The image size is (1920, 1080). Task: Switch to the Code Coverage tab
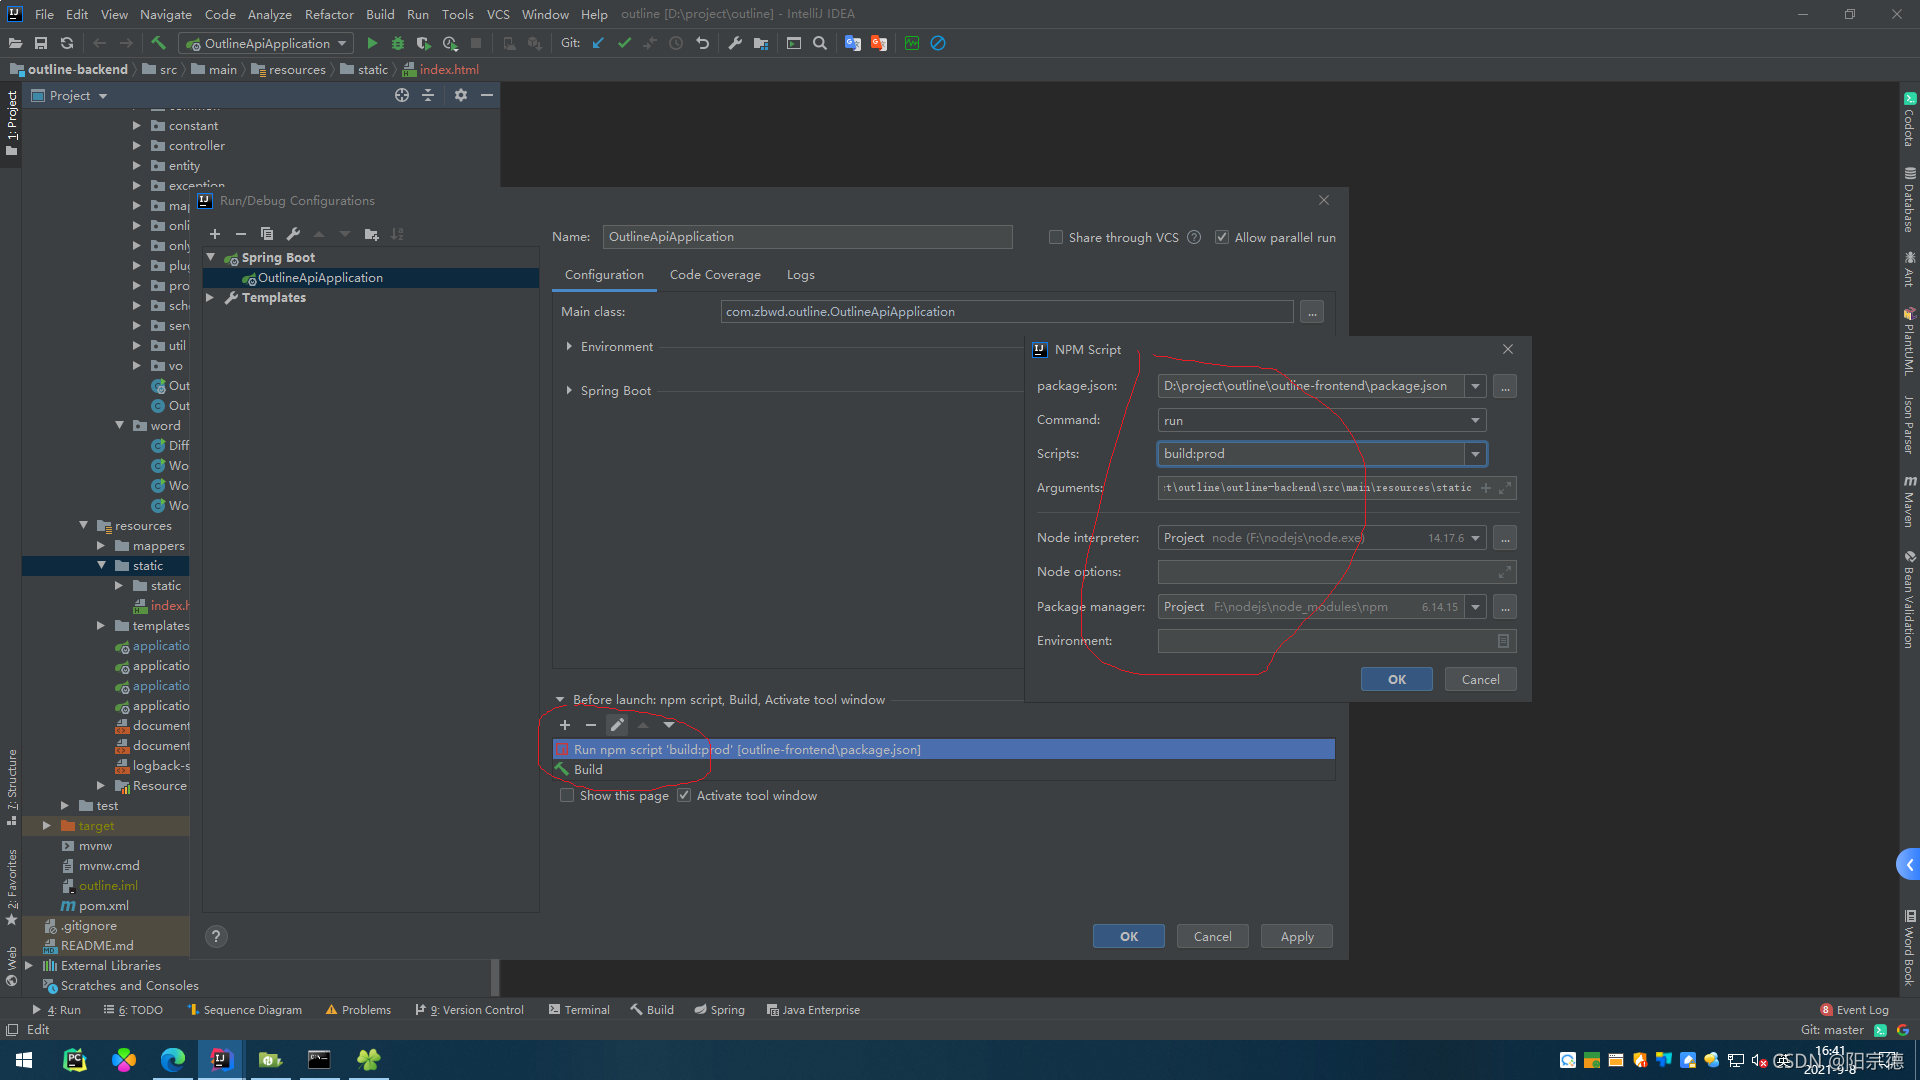[x=715, y=275]
